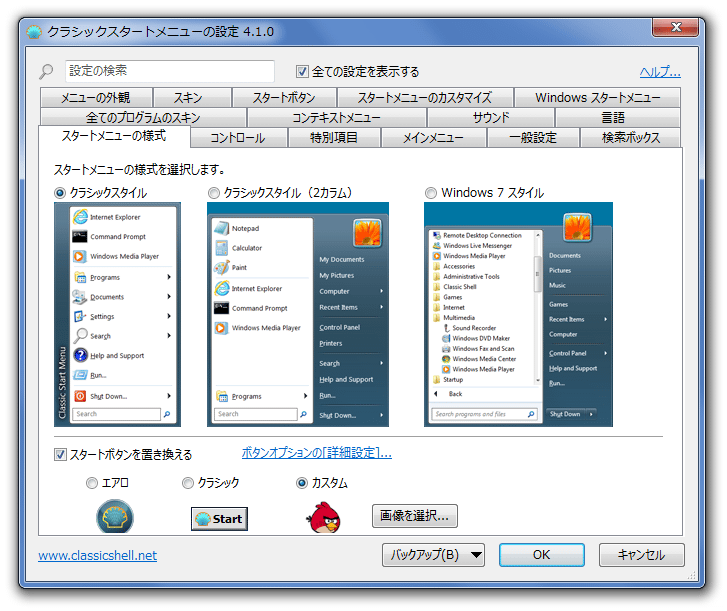The width and height of the screenshot is (727, 611).
Task: Click the Classic Shell icon in the title bar
Action: coord(34,32)
